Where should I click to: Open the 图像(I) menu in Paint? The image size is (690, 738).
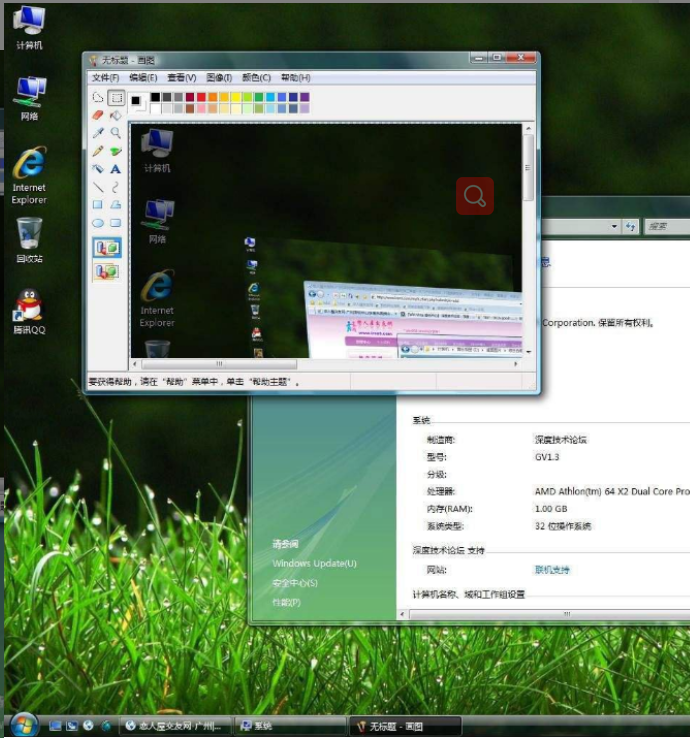pos(219,78)
